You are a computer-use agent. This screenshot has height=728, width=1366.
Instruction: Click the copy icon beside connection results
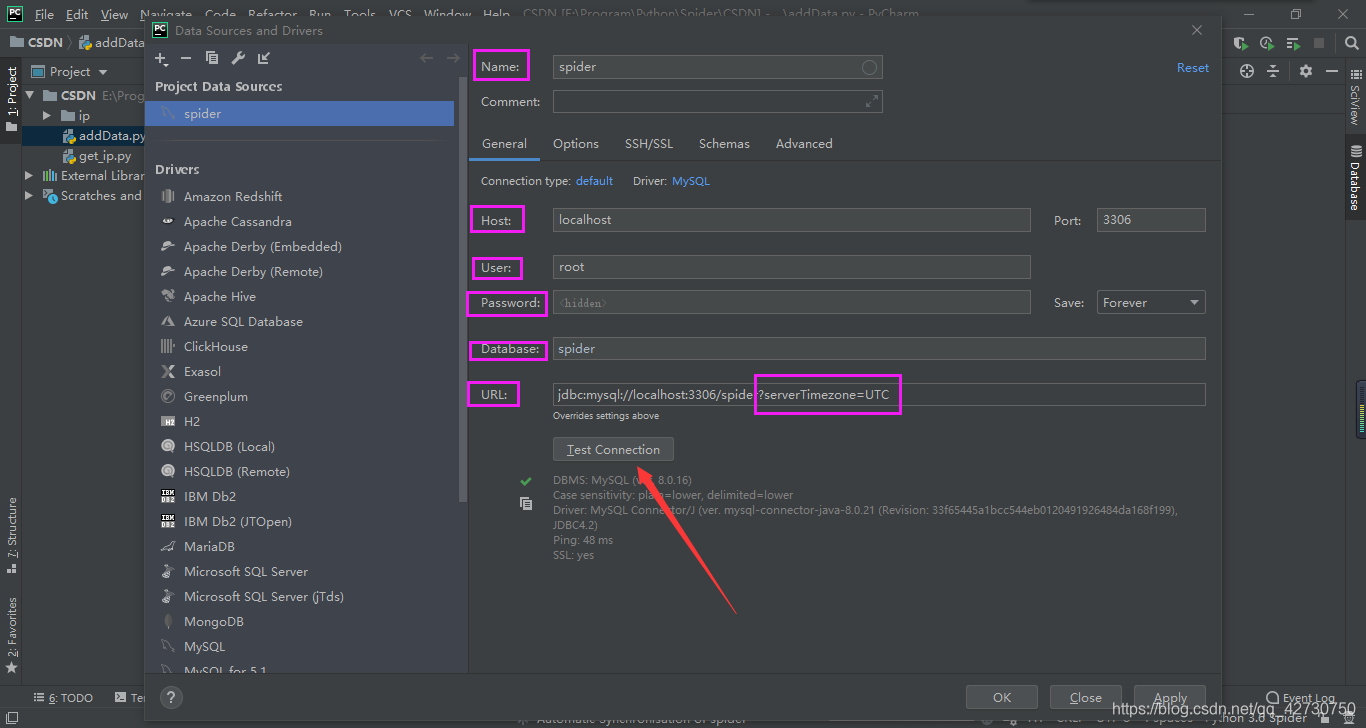(x=526, y=503)
